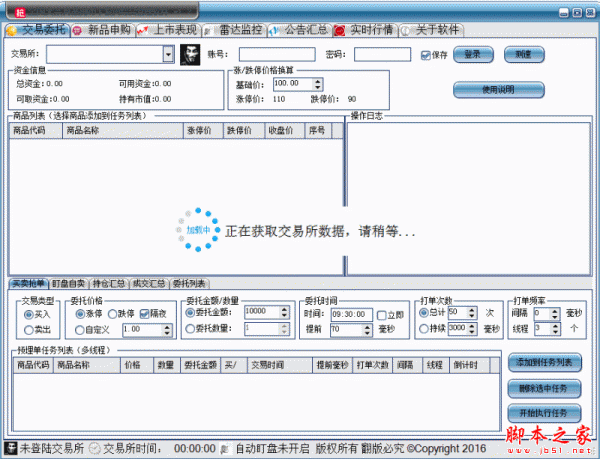Open the 上市表现 tab
The image size is (600, 459).
click(168, 30)
